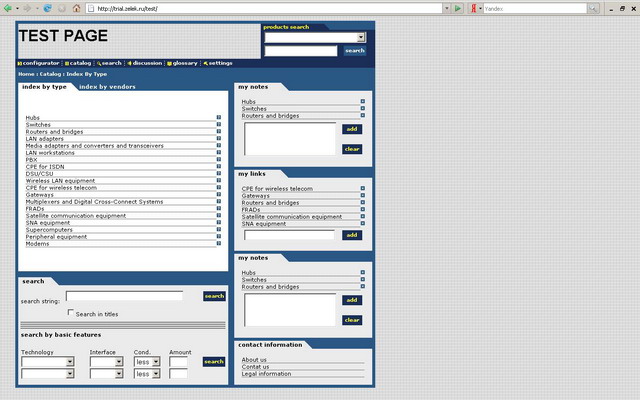Click the icon beside Modems row
This screenshot has width=640, height=400.
(219, 243)
